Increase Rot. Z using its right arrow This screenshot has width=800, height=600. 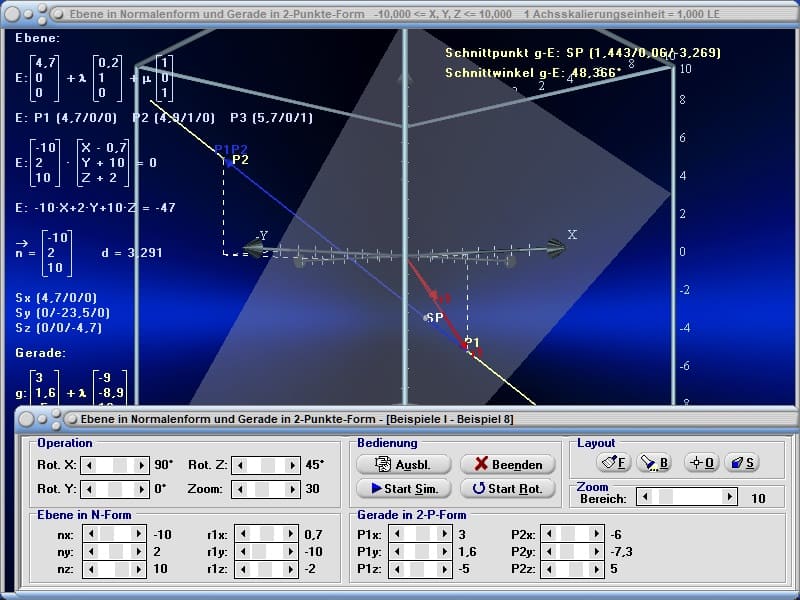coord(292,465)
